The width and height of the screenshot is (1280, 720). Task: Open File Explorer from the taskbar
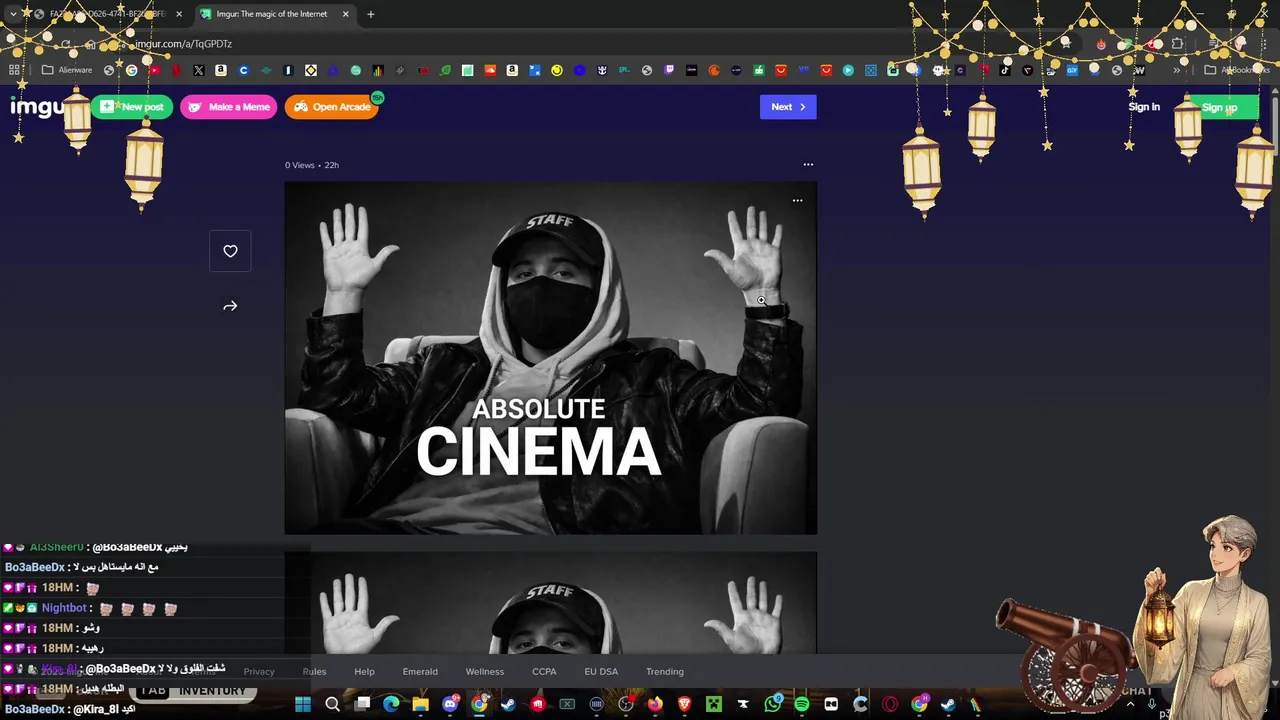click(421, 705)
